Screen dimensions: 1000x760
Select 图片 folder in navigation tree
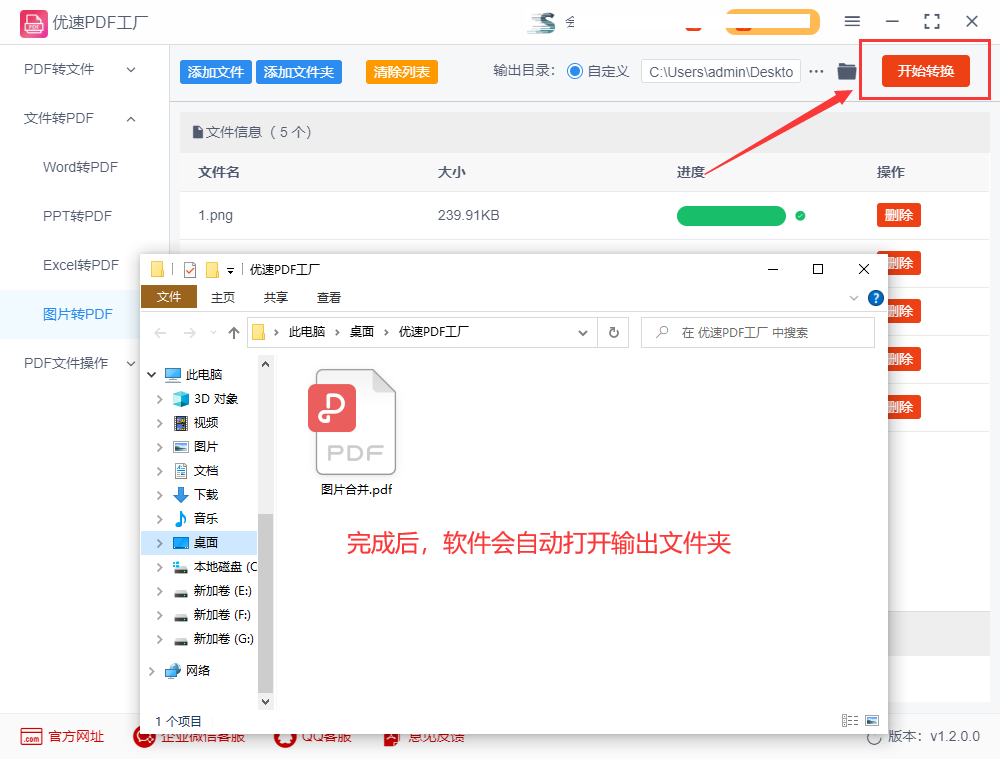(205, 447)
